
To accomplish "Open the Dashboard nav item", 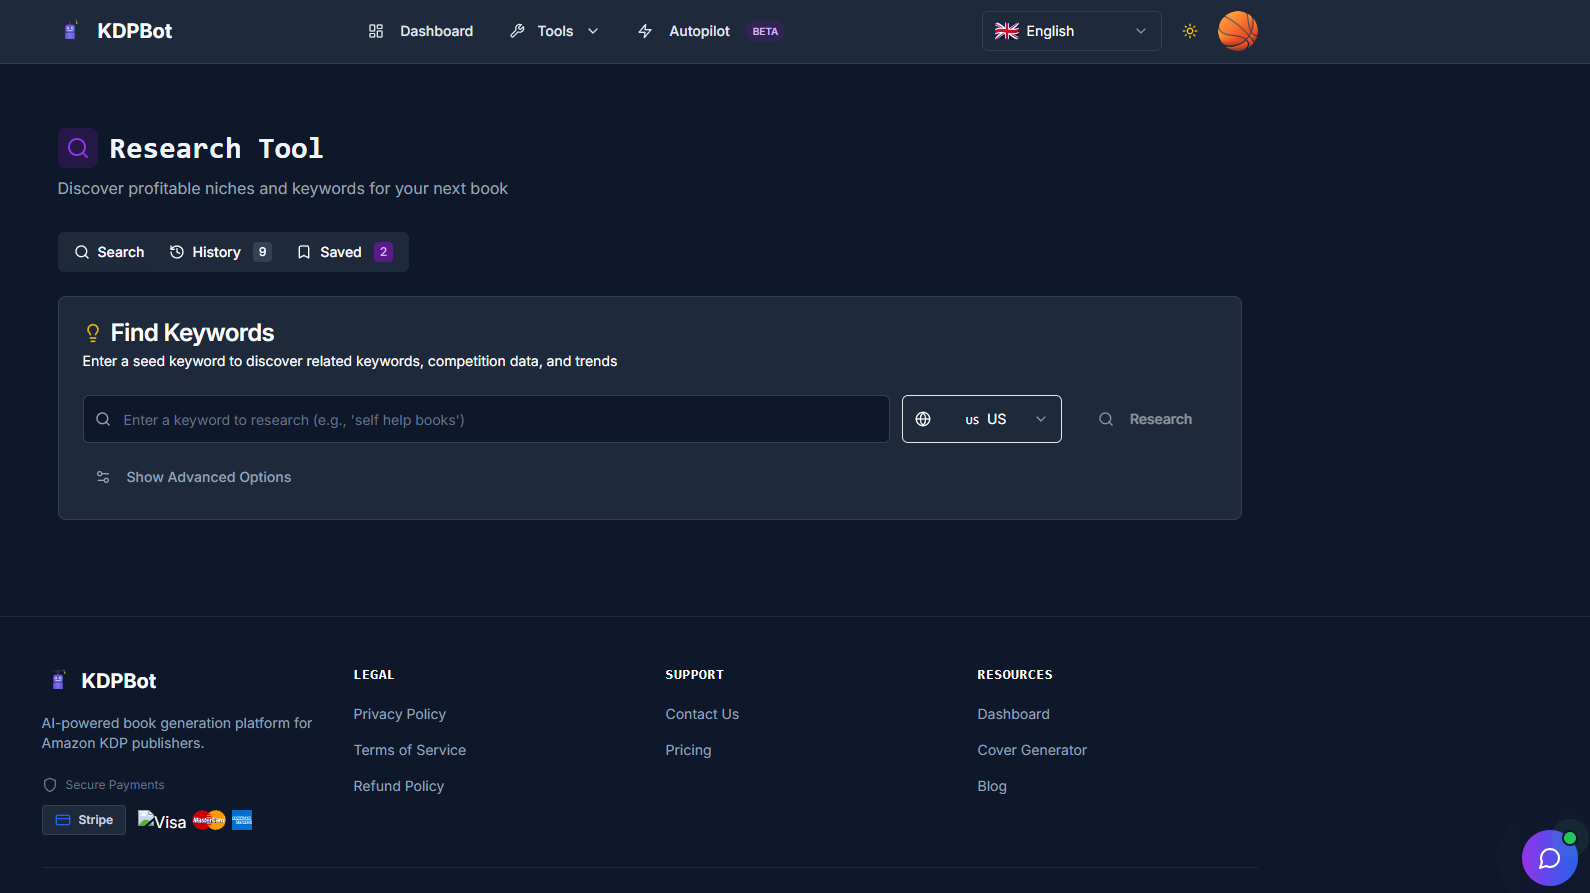I will [421, 31].
